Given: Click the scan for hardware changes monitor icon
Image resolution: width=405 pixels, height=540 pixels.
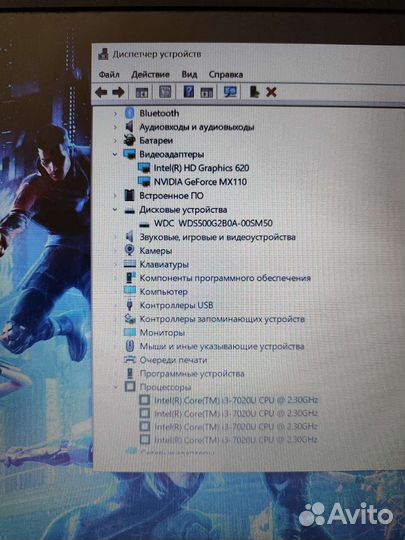Looking at the screenshot, I should (230, 92).
